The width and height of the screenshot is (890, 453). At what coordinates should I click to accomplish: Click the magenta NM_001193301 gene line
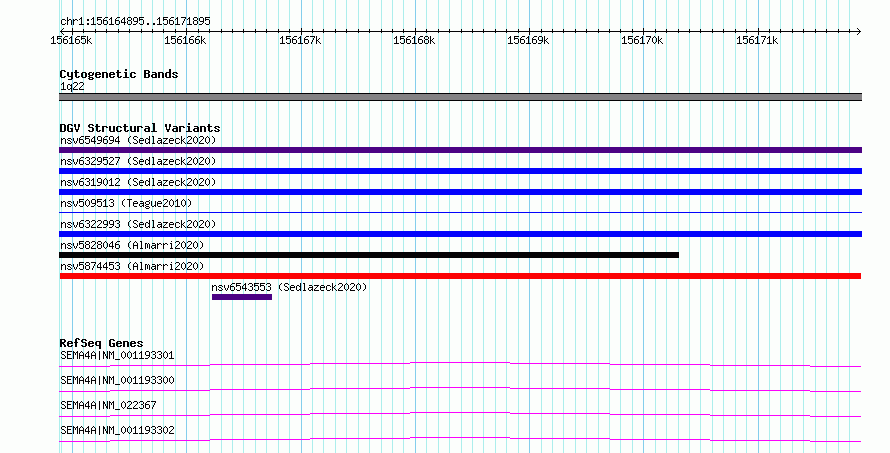coord(460,364)
